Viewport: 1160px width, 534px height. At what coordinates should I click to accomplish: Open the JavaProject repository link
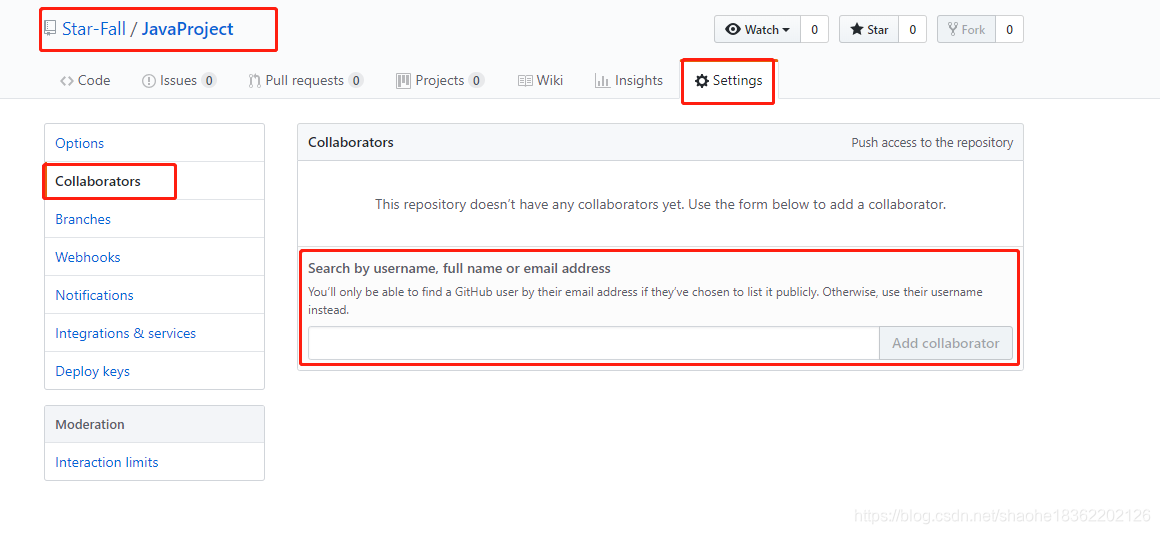(187, 29)
